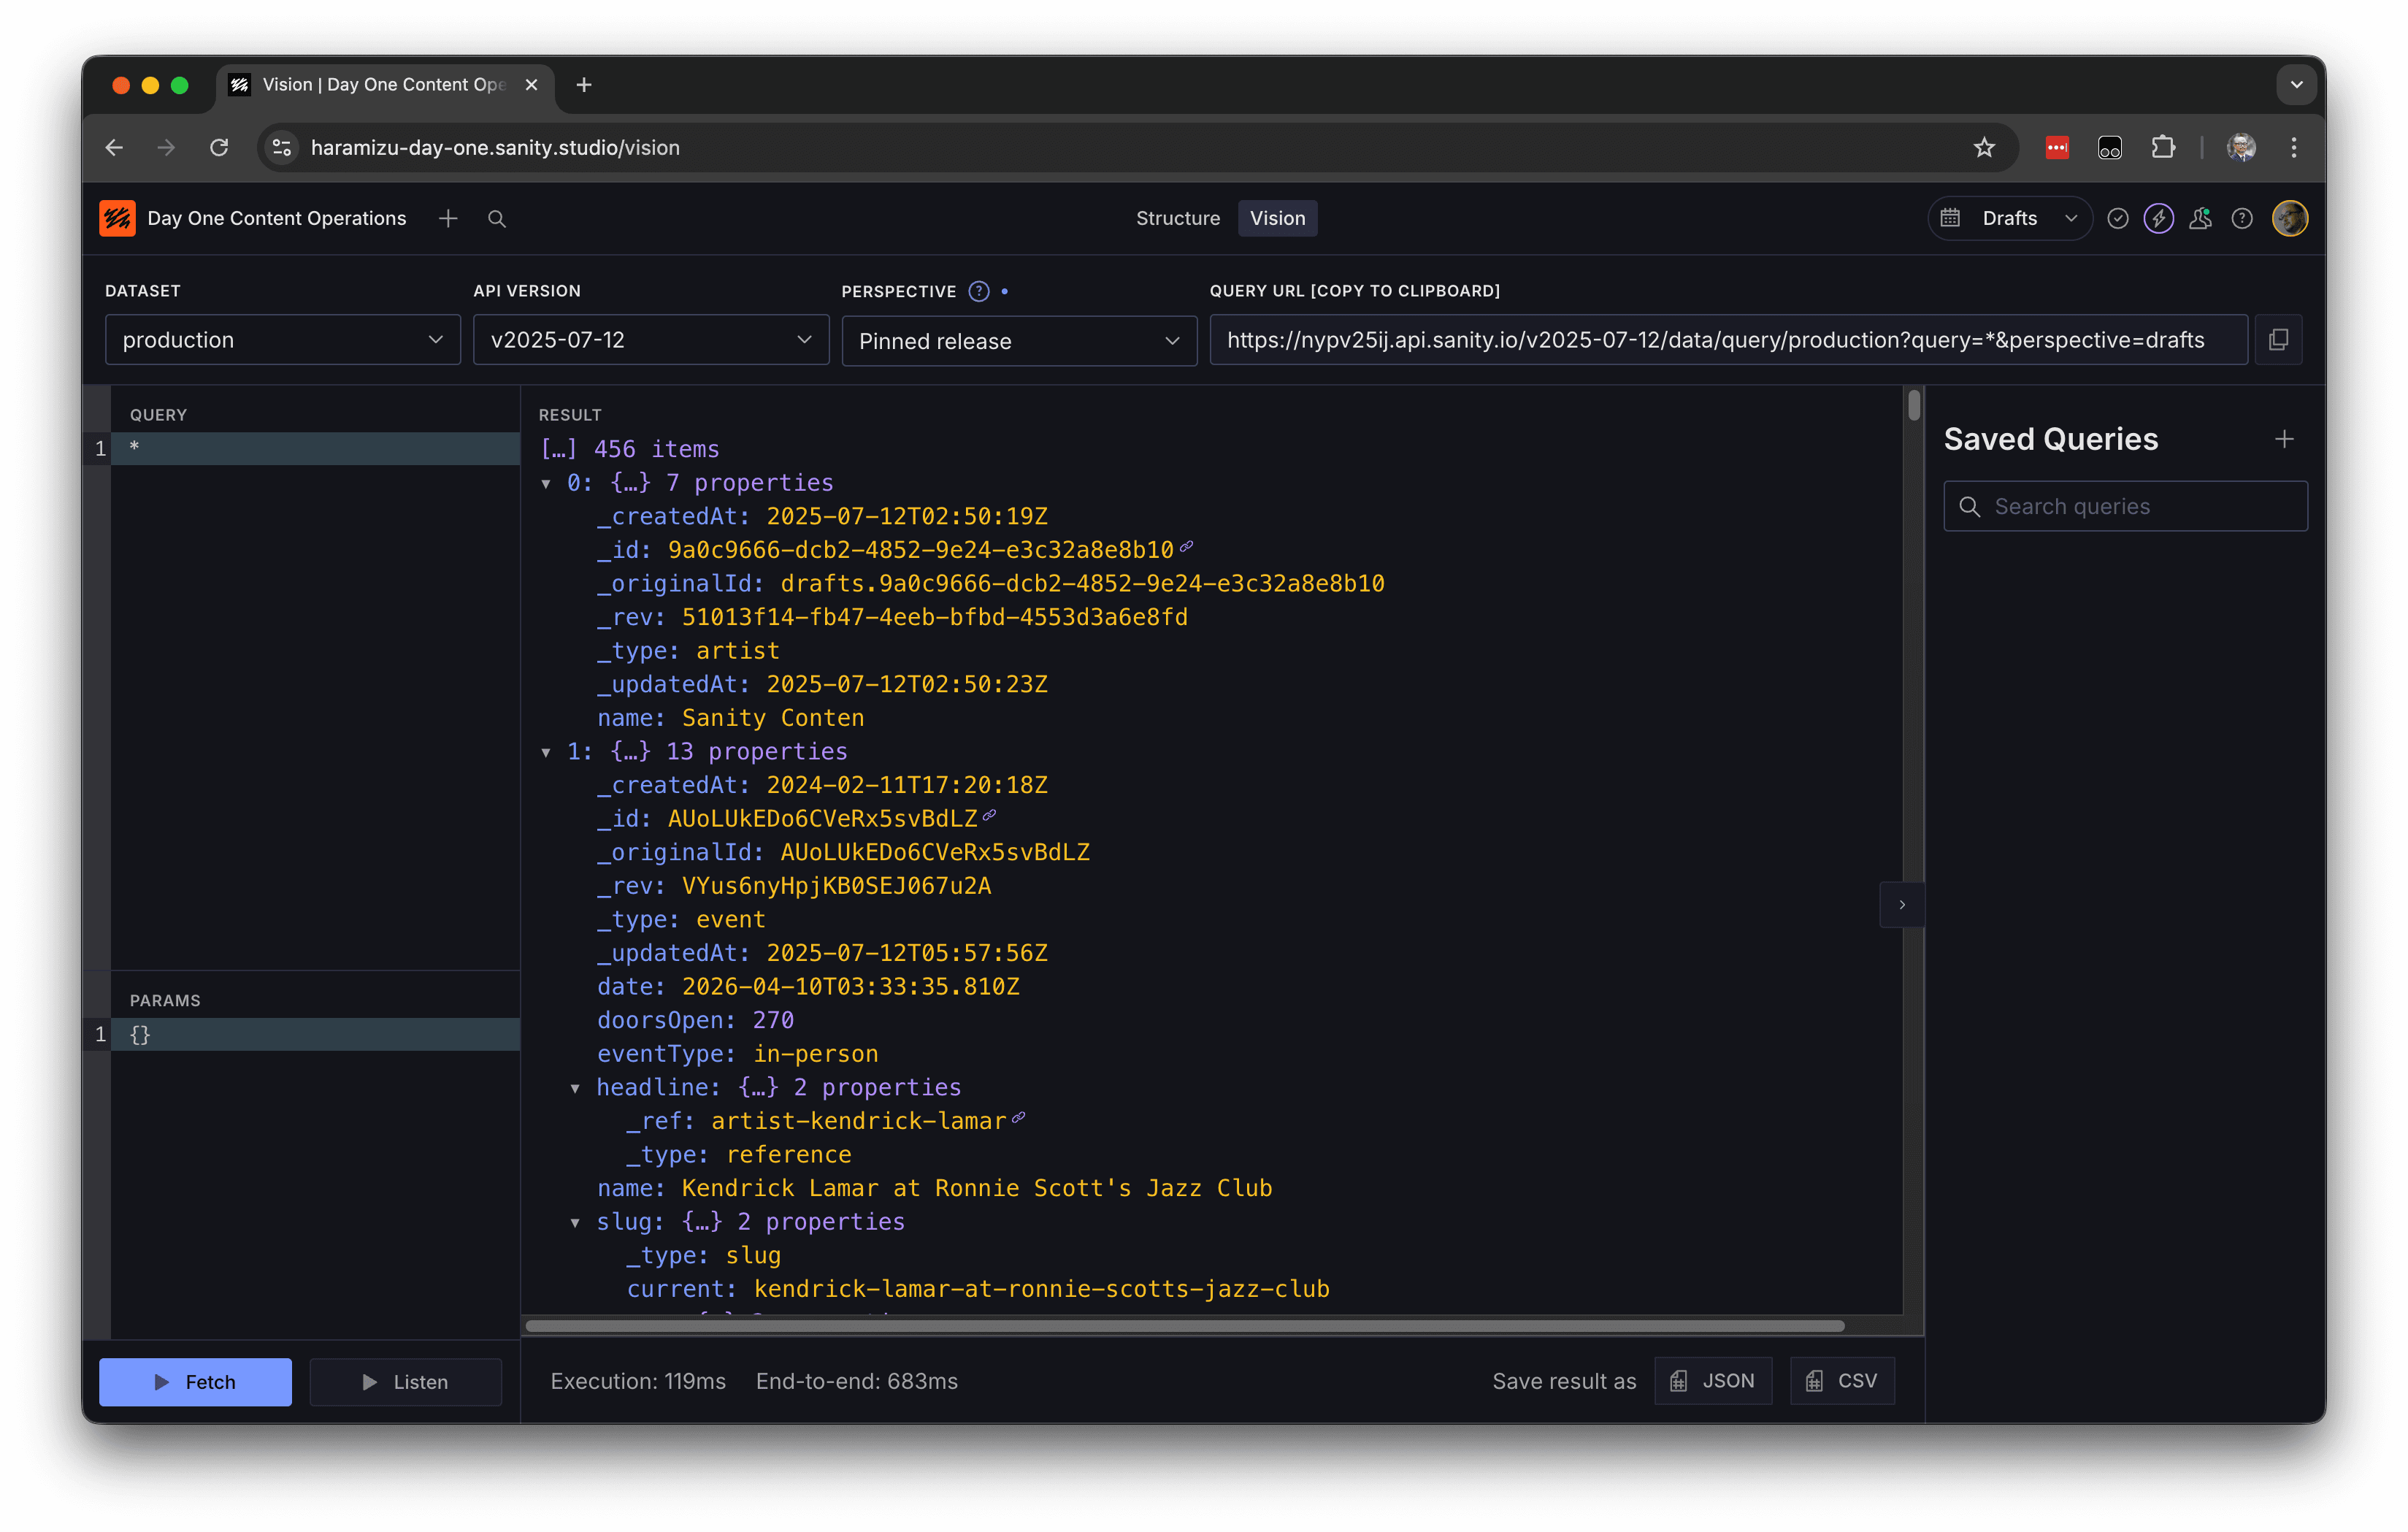Collapse the headline object in results

(575, 1088)
